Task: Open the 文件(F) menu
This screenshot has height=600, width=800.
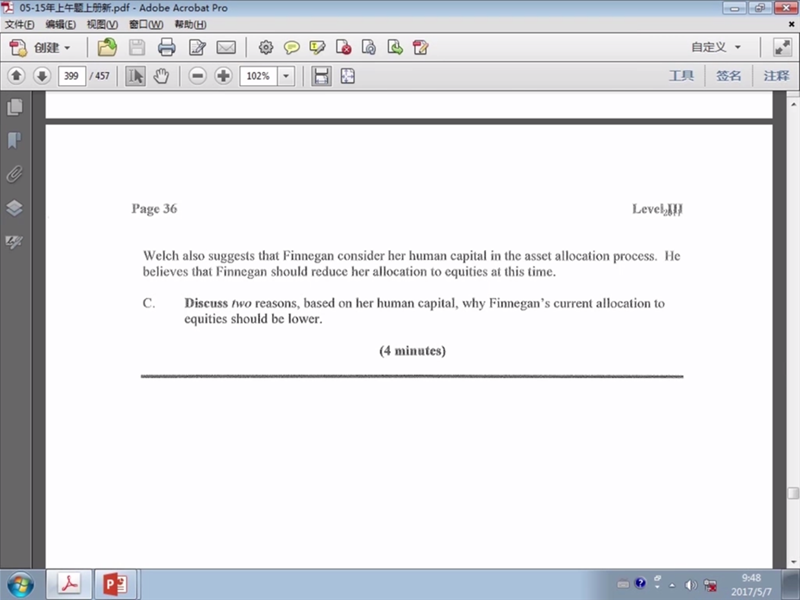Action: [x=20, y=24]
